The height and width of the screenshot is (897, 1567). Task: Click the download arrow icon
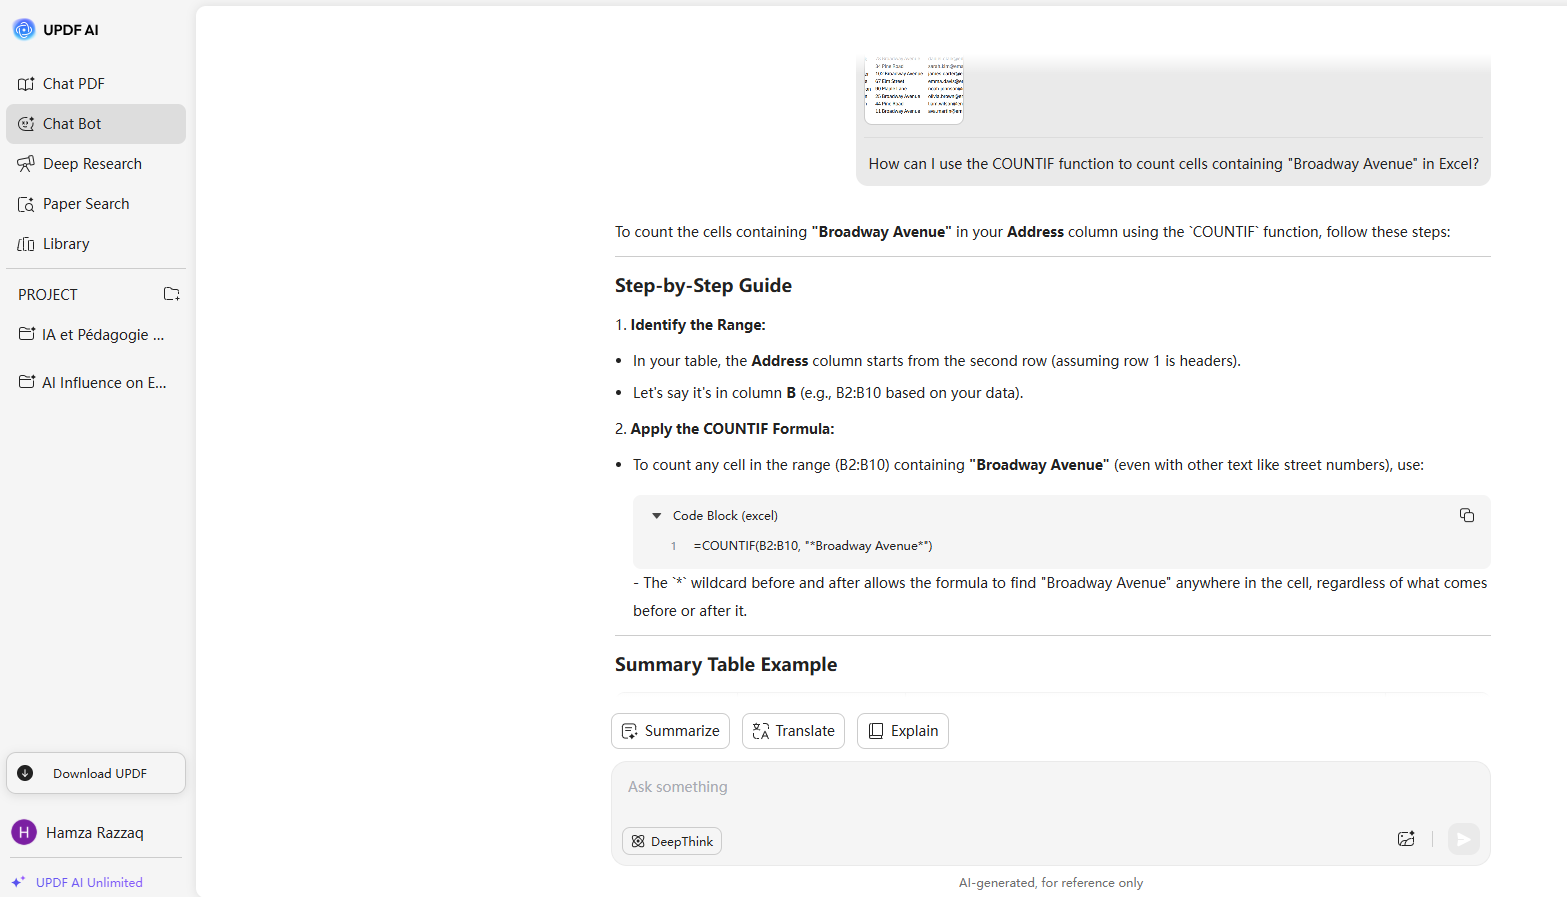click(x=26, y=773)
